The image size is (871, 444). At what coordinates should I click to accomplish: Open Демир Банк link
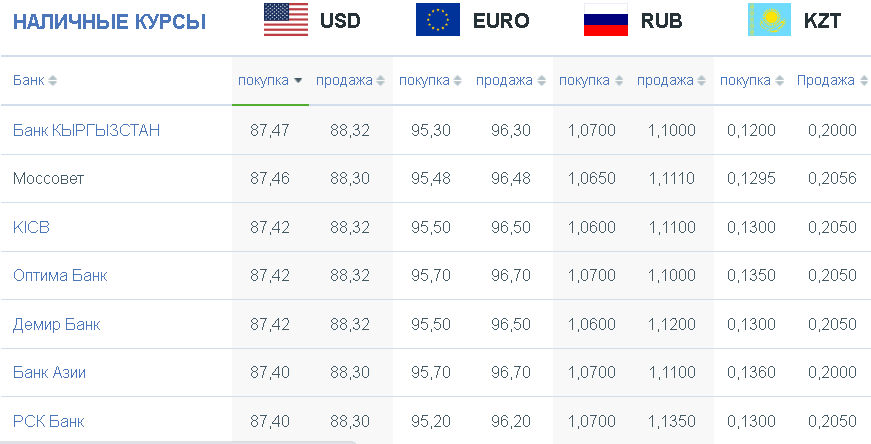57,324
